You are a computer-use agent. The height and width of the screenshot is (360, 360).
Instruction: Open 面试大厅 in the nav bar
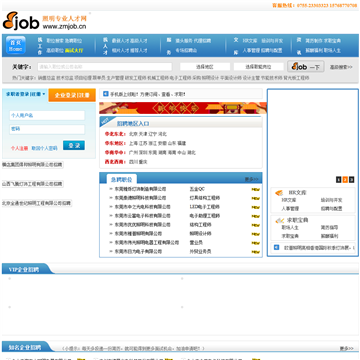coord(74,51)
